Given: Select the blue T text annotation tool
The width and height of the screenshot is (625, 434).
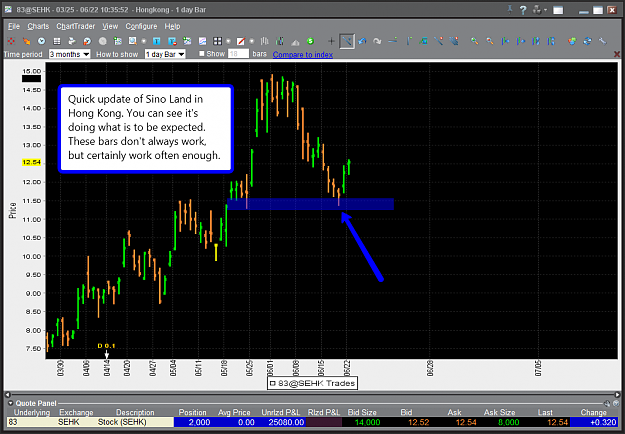Looking at the screenshot, I should [x=157, y=41].
